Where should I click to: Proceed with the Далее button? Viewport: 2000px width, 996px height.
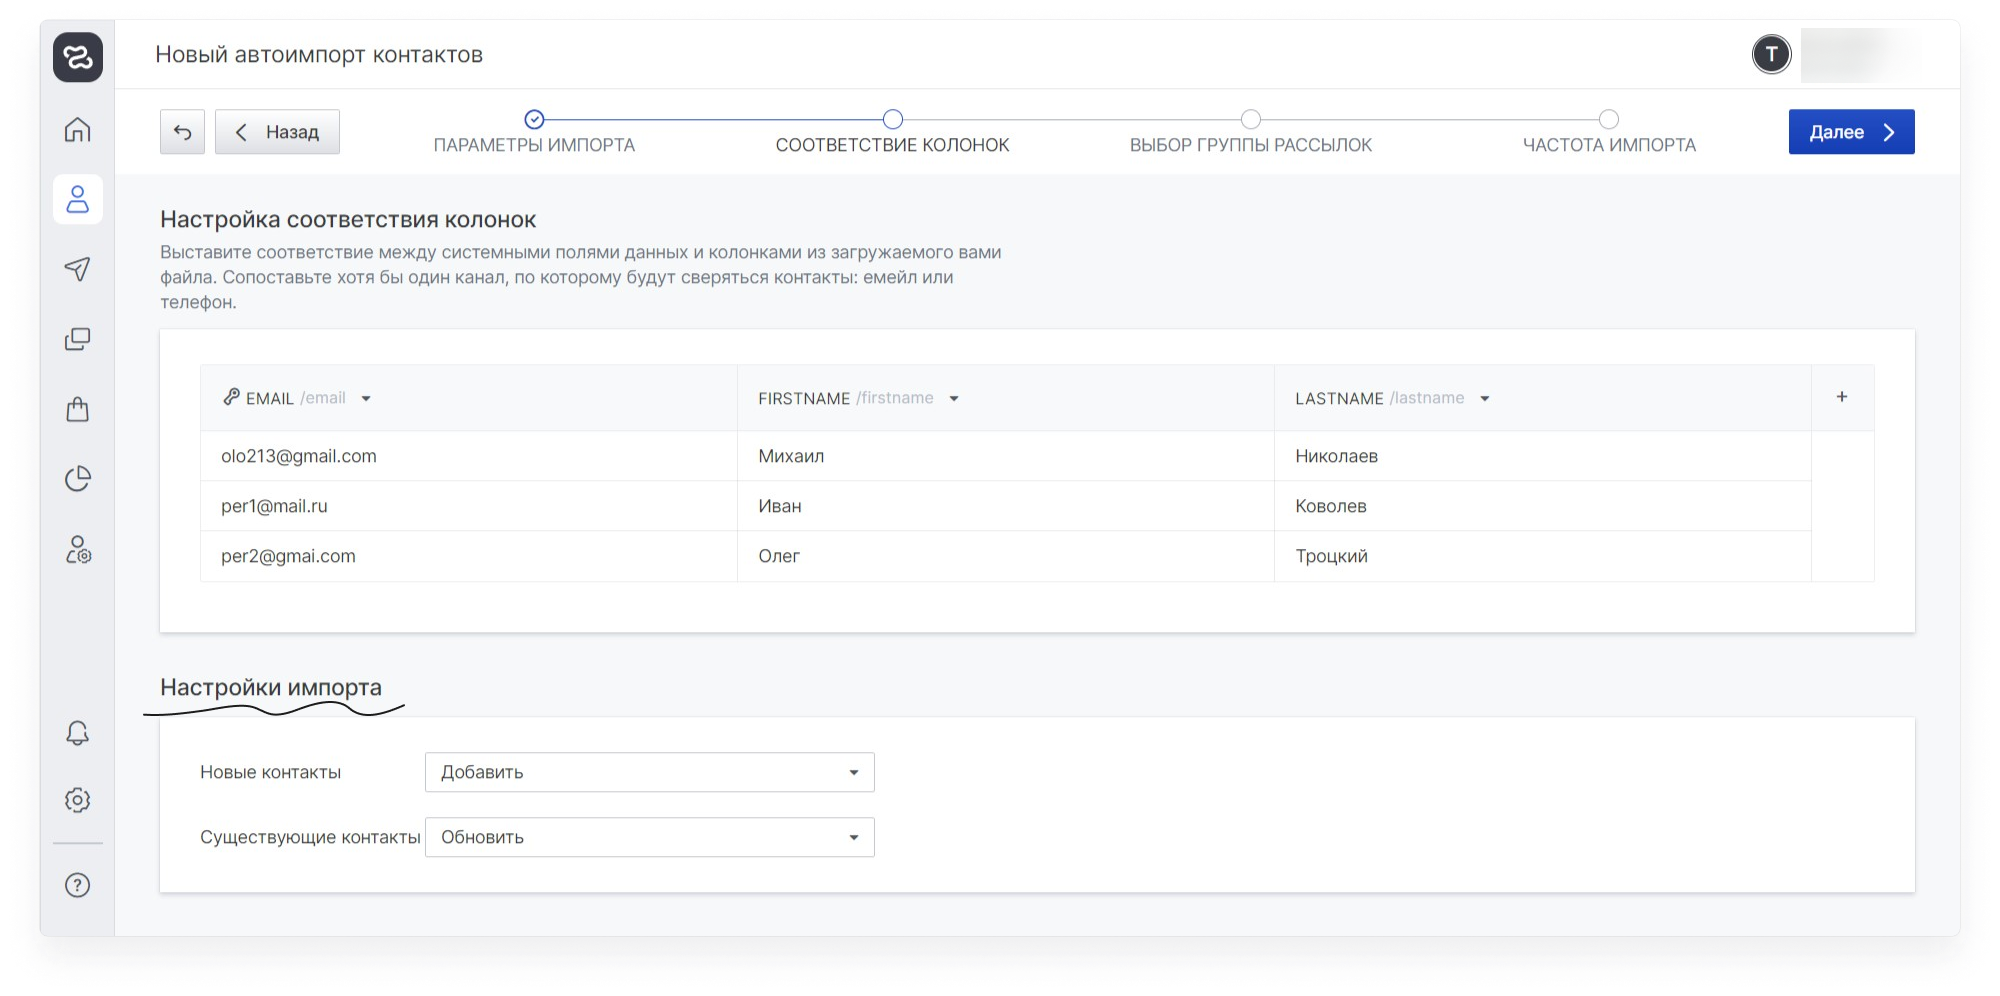click(1851, 132)
